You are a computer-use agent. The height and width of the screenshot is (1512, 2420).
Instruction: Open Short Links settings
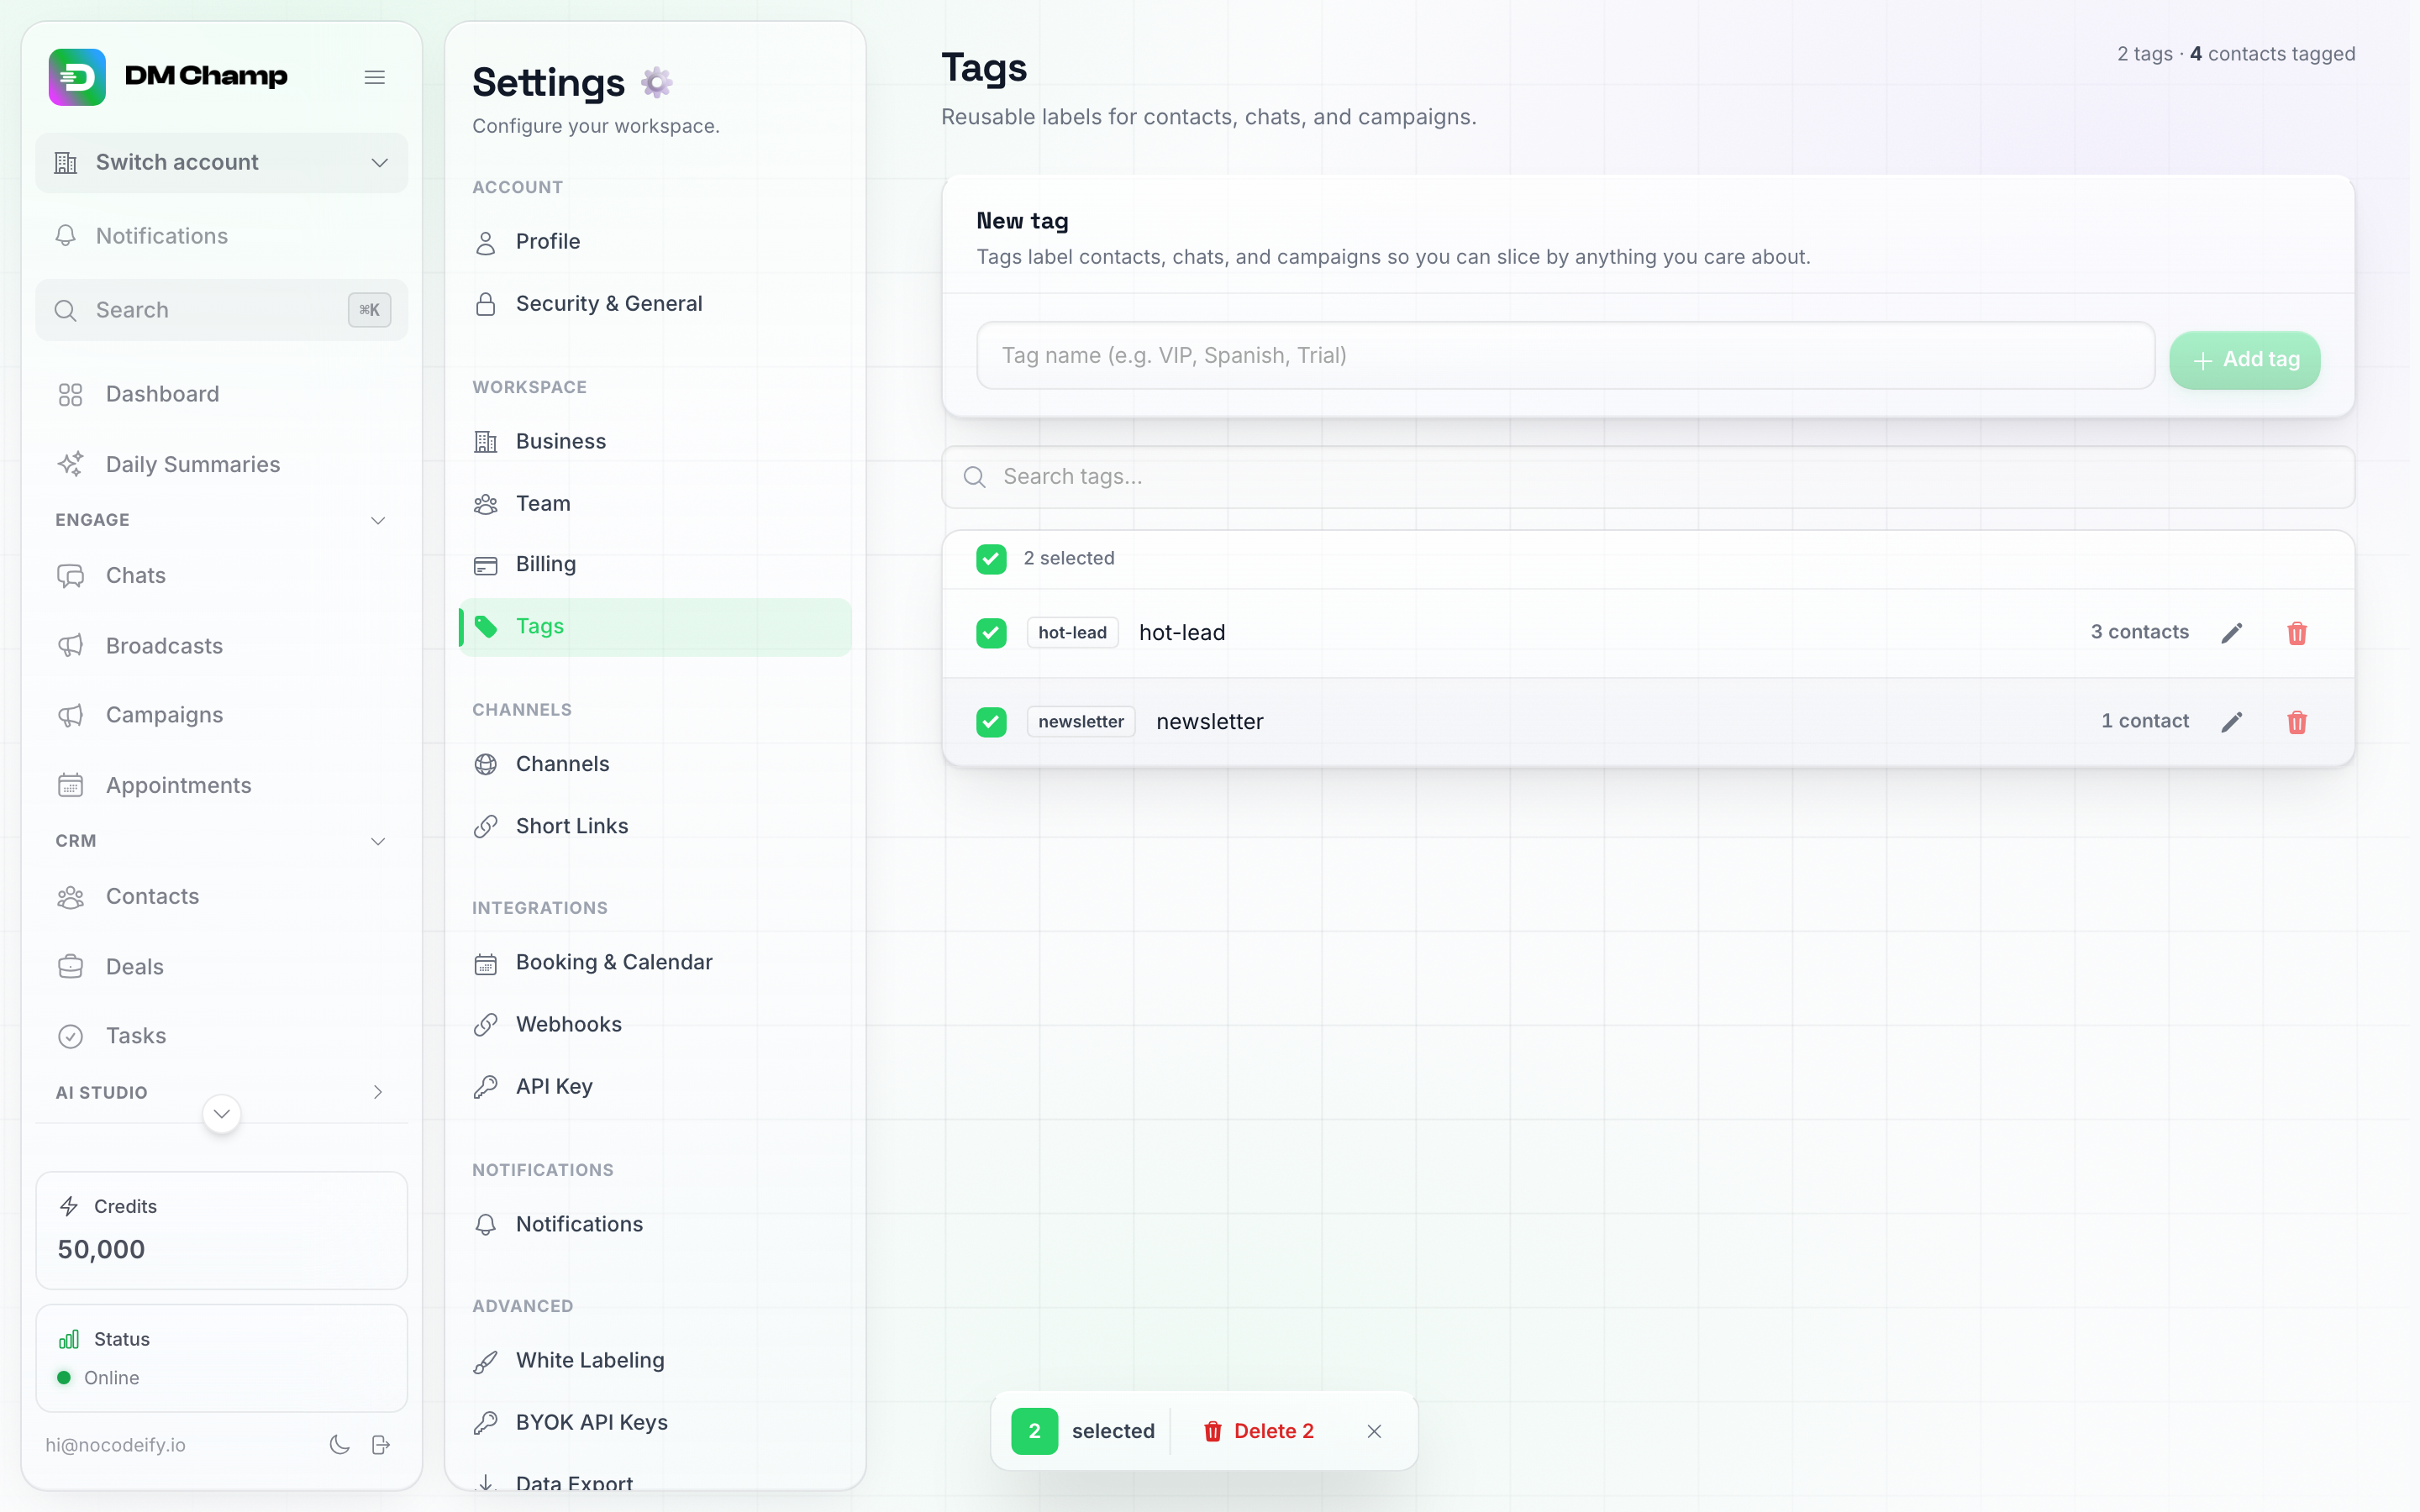[655, 826]
